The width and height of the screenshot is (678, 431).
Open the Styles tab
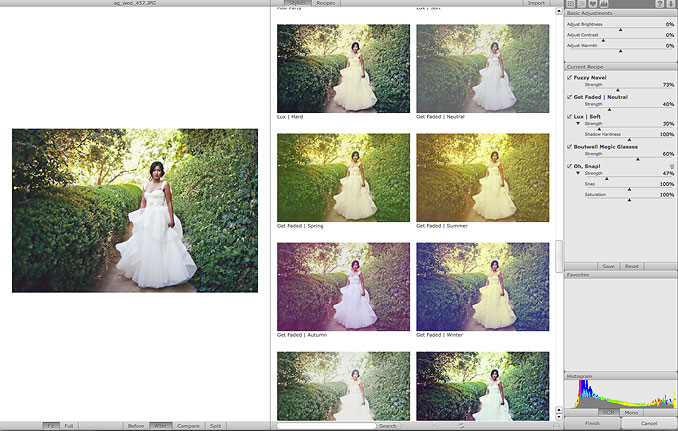[297, 3]
